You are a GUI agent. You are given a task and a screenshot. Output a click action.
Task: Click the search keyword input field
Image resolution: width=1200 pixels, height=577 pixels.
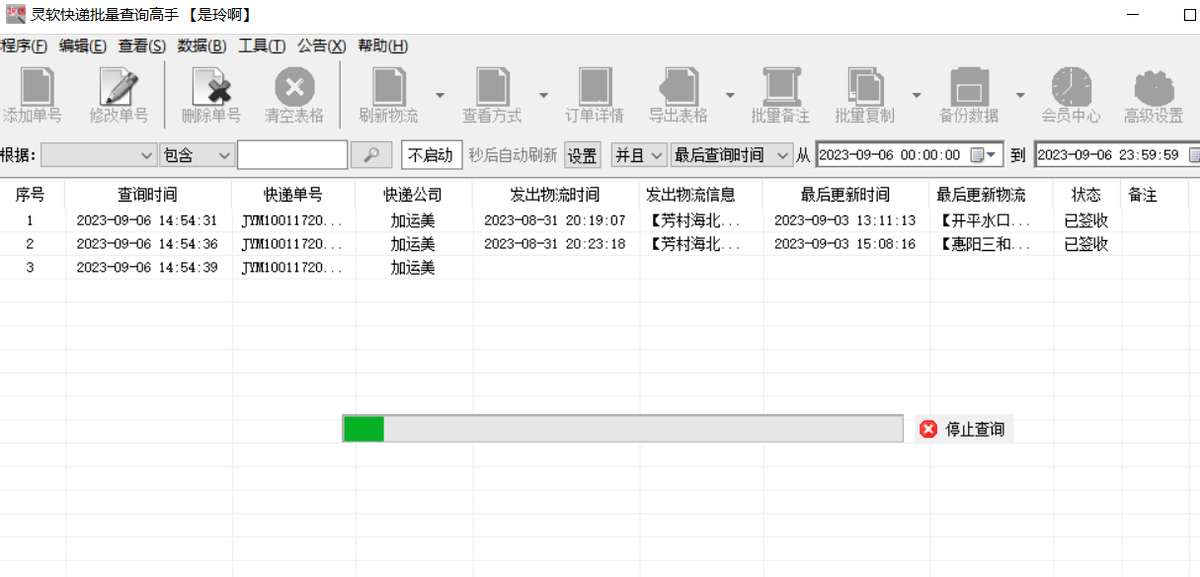click(x=293, y=155)
